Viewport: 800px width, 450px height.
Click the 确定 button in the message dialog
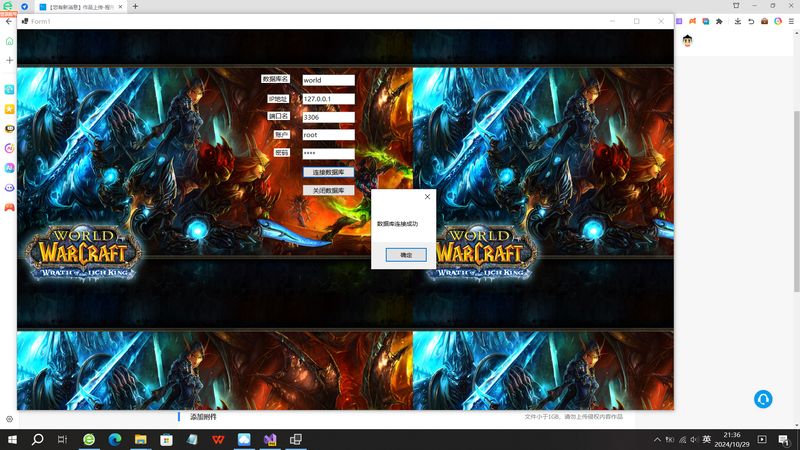pos(406,255)
